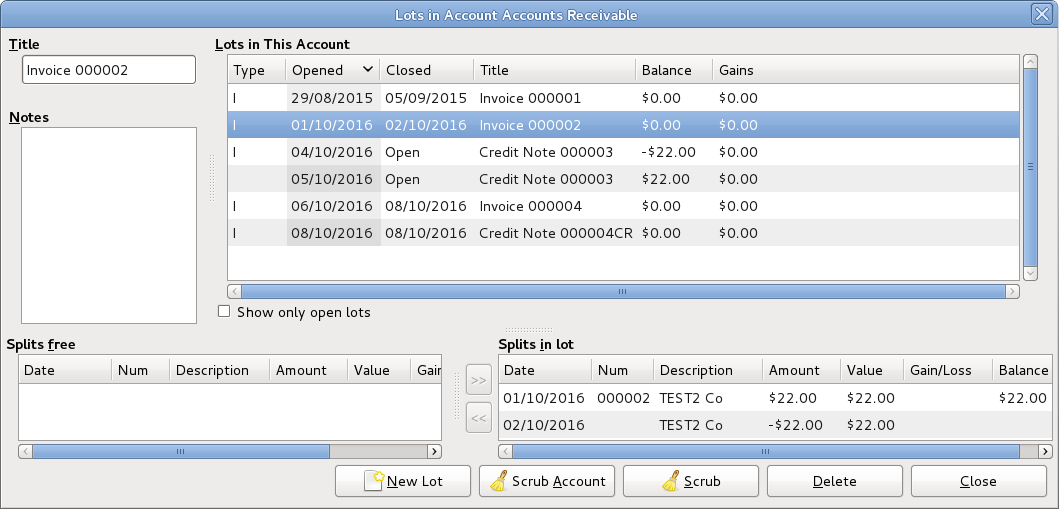Sort lots by Opened column arrow
Image resolution: width=1059 pixels, height=509 pixels.
click(368, 70)
